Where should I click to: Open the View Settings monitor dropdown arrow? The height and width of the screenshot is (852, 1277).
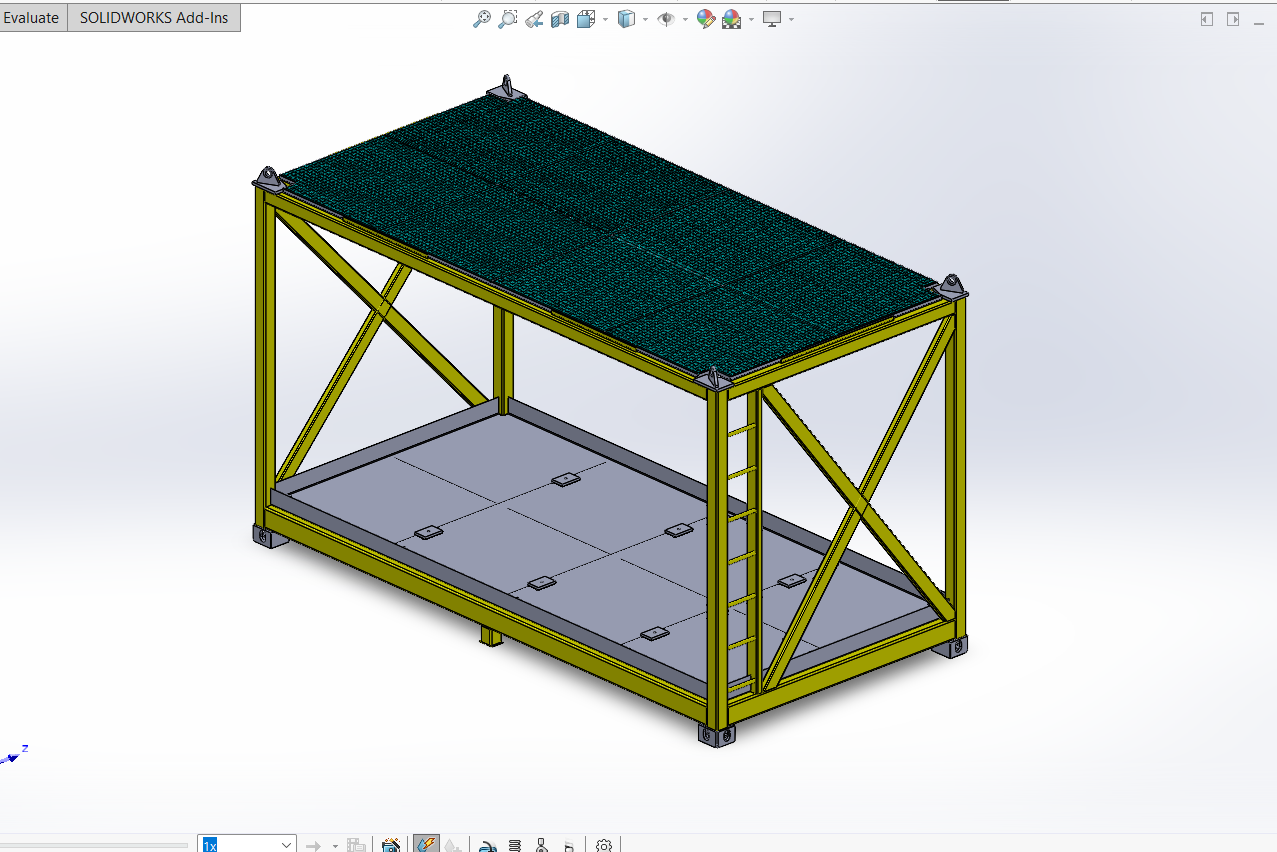point(792,19)
